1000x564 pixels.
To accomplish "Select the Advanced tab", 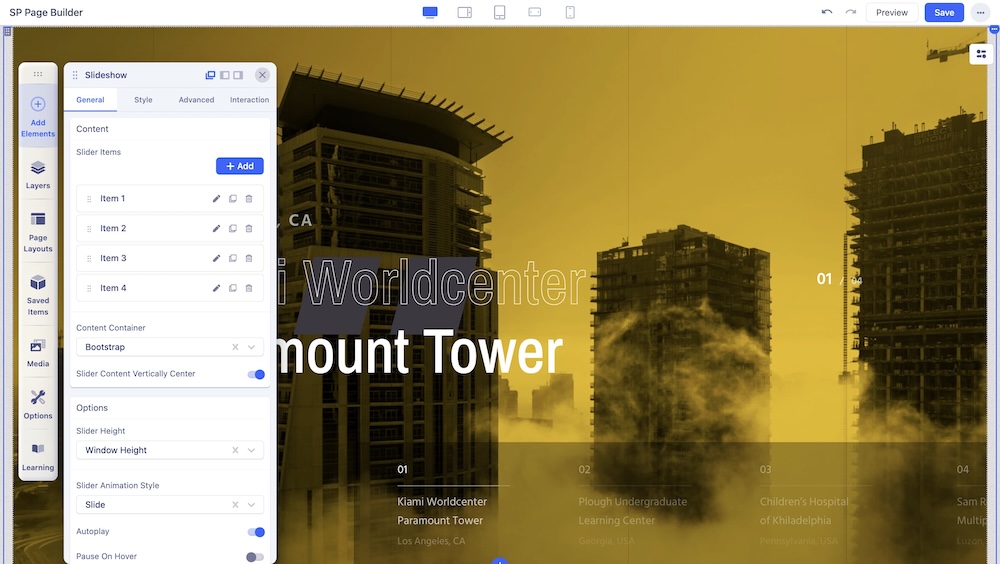I will (196, 100).
